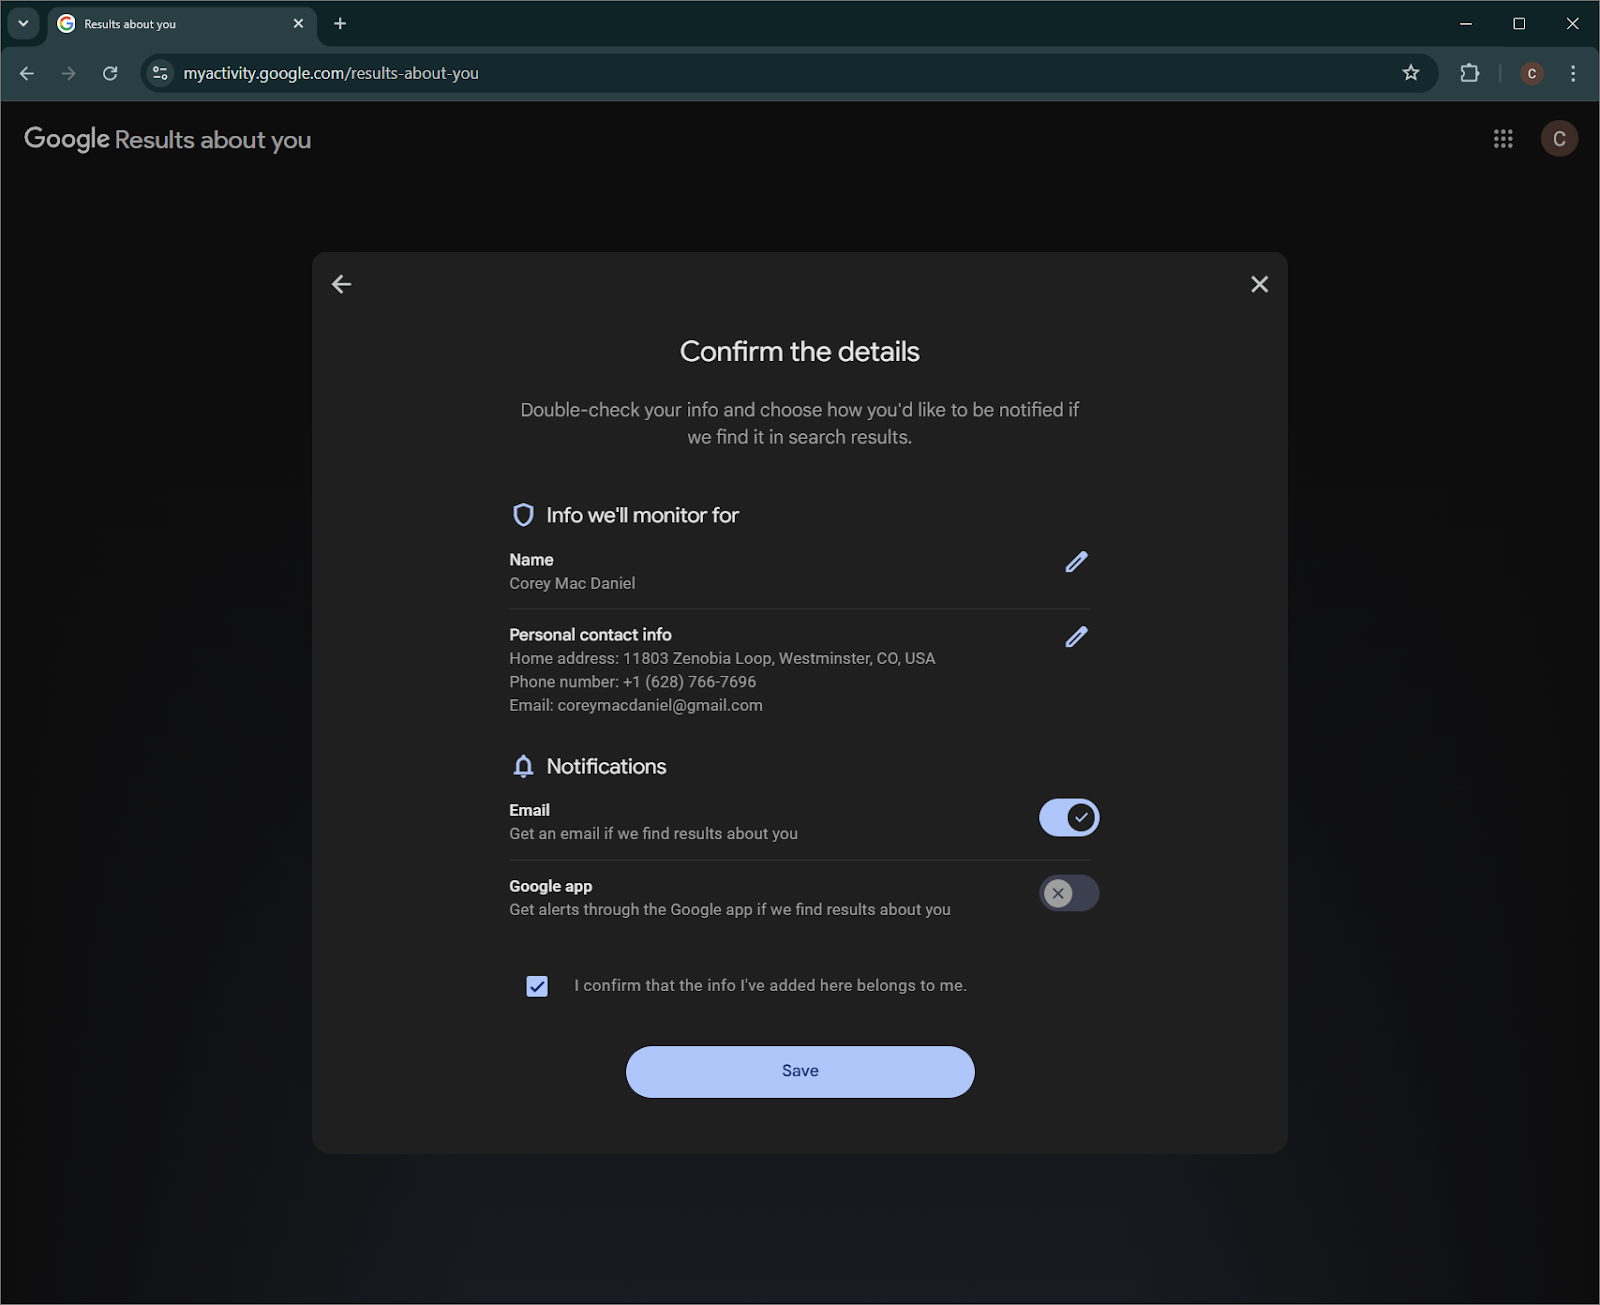This screenshot has height=1305, width=1600.
Task: Select the Results about you tab
Action: click(x=182, y=24)
